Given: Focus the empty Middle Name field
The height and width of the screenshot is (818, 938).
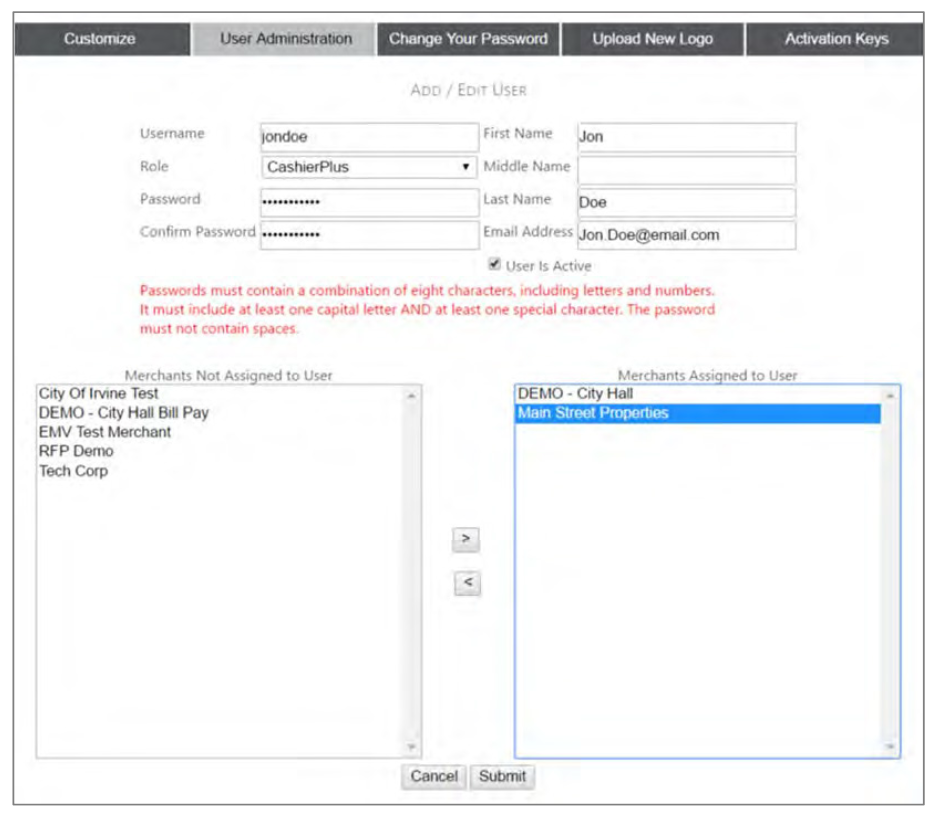Looking at the screenshot, I should tap(686, 168).
